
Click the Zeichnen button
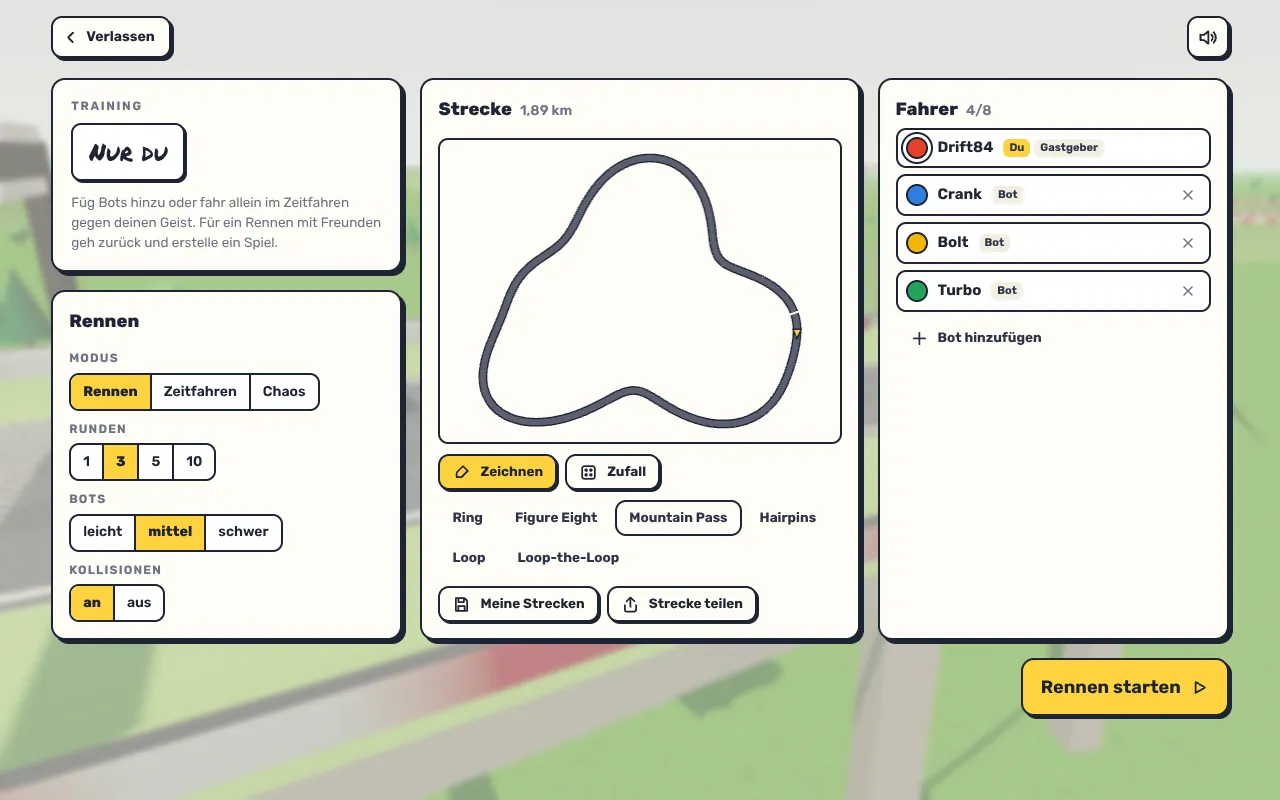coord(497,472)
